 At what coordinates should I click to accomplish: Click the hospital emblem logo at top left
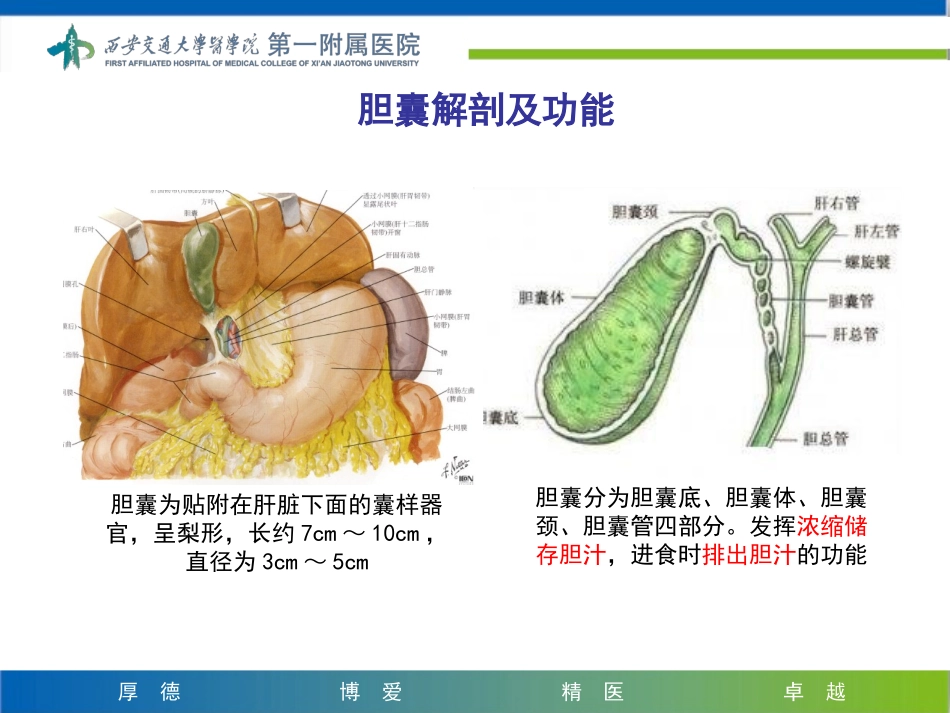71,47
